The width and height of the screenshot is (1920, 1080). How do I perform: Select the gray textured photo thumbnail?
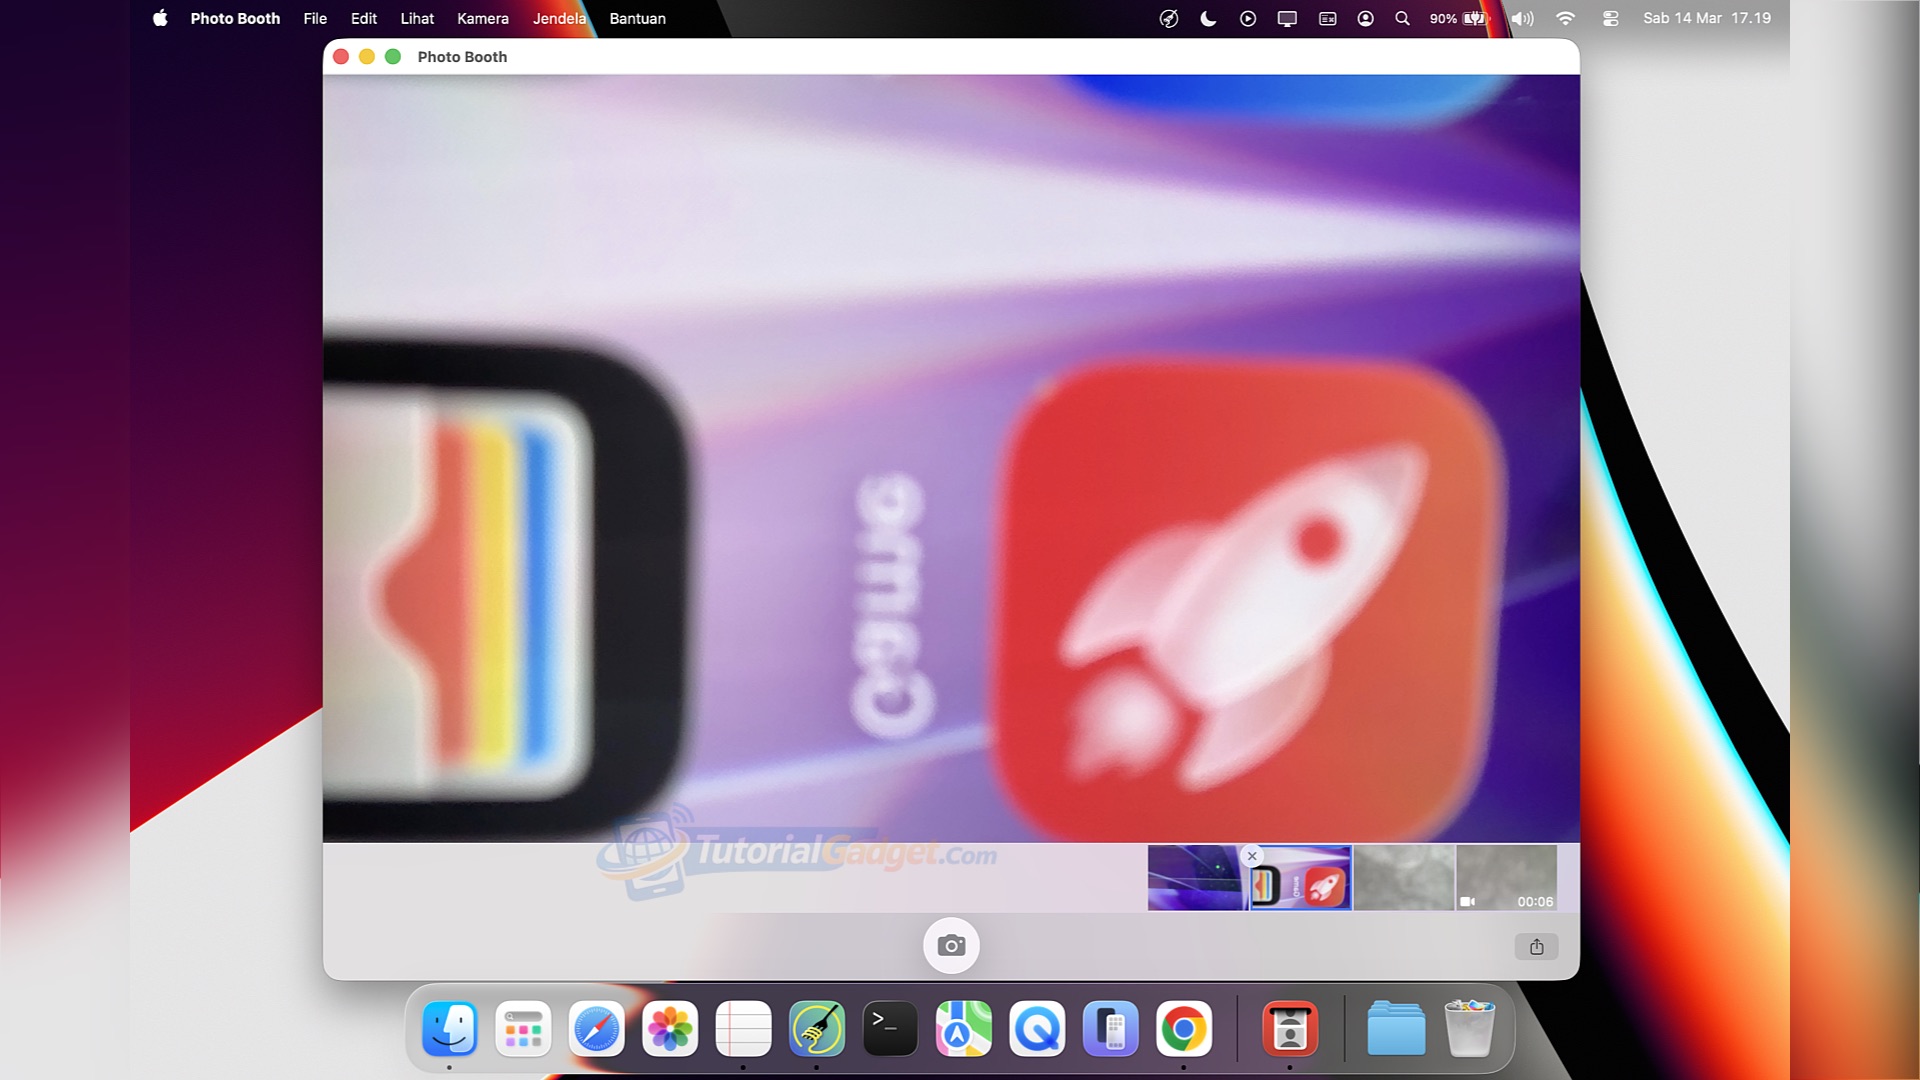1404,879
